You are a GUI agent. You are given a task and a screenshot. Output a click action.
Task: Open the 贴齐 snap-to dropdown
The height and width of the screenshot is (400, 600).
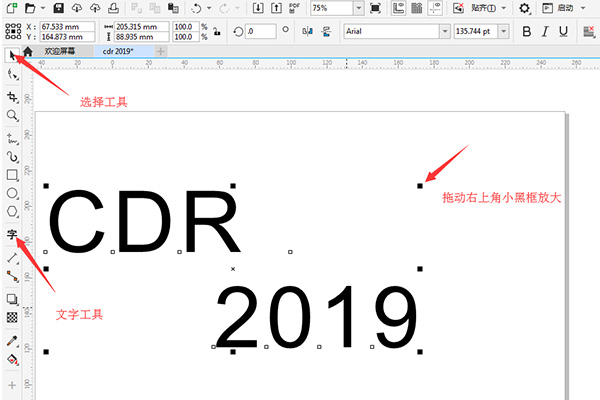(x=504, y=8)
